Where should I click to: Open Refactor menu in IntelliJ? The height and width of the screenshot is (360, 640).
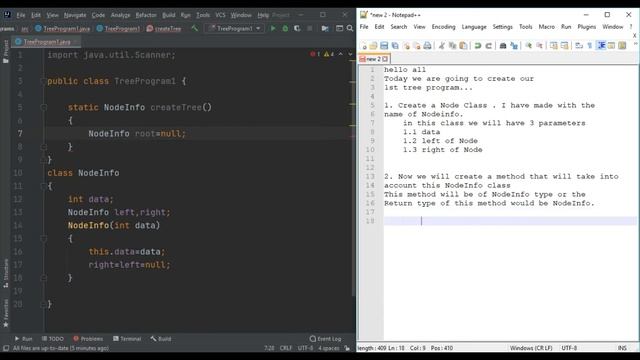click(146, 15)
